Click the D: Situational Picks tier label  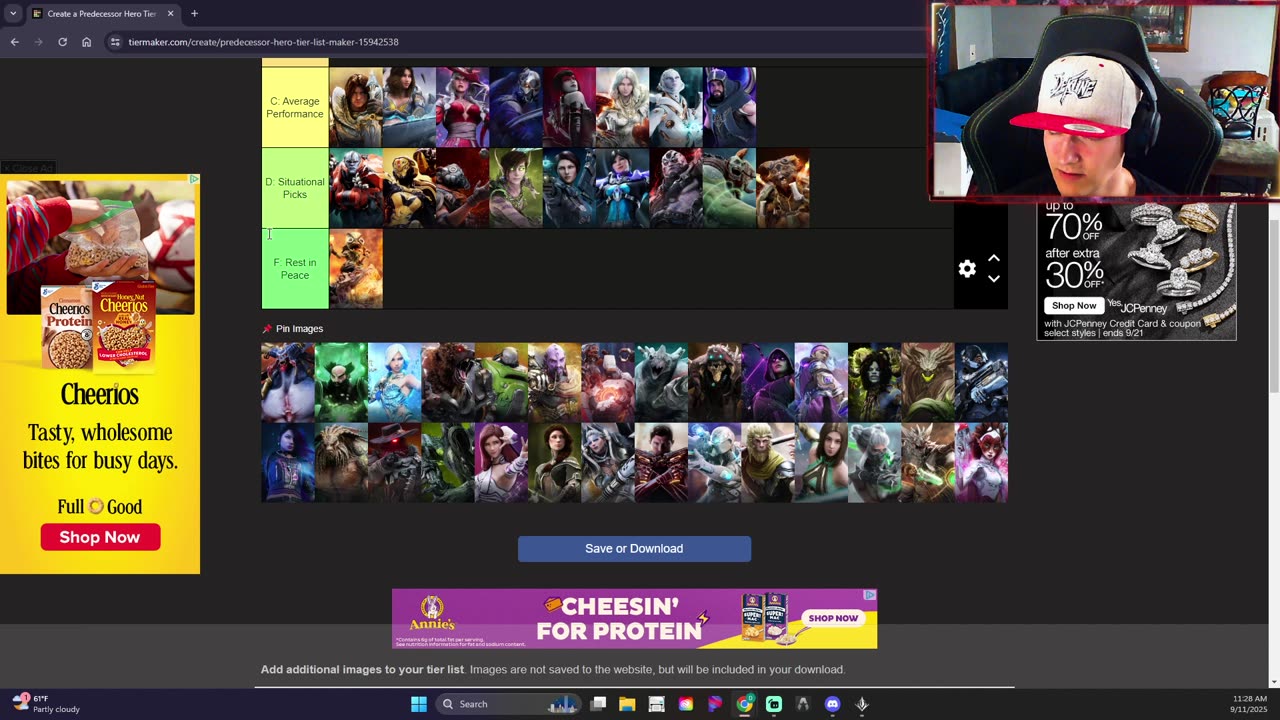pos(295,188)
